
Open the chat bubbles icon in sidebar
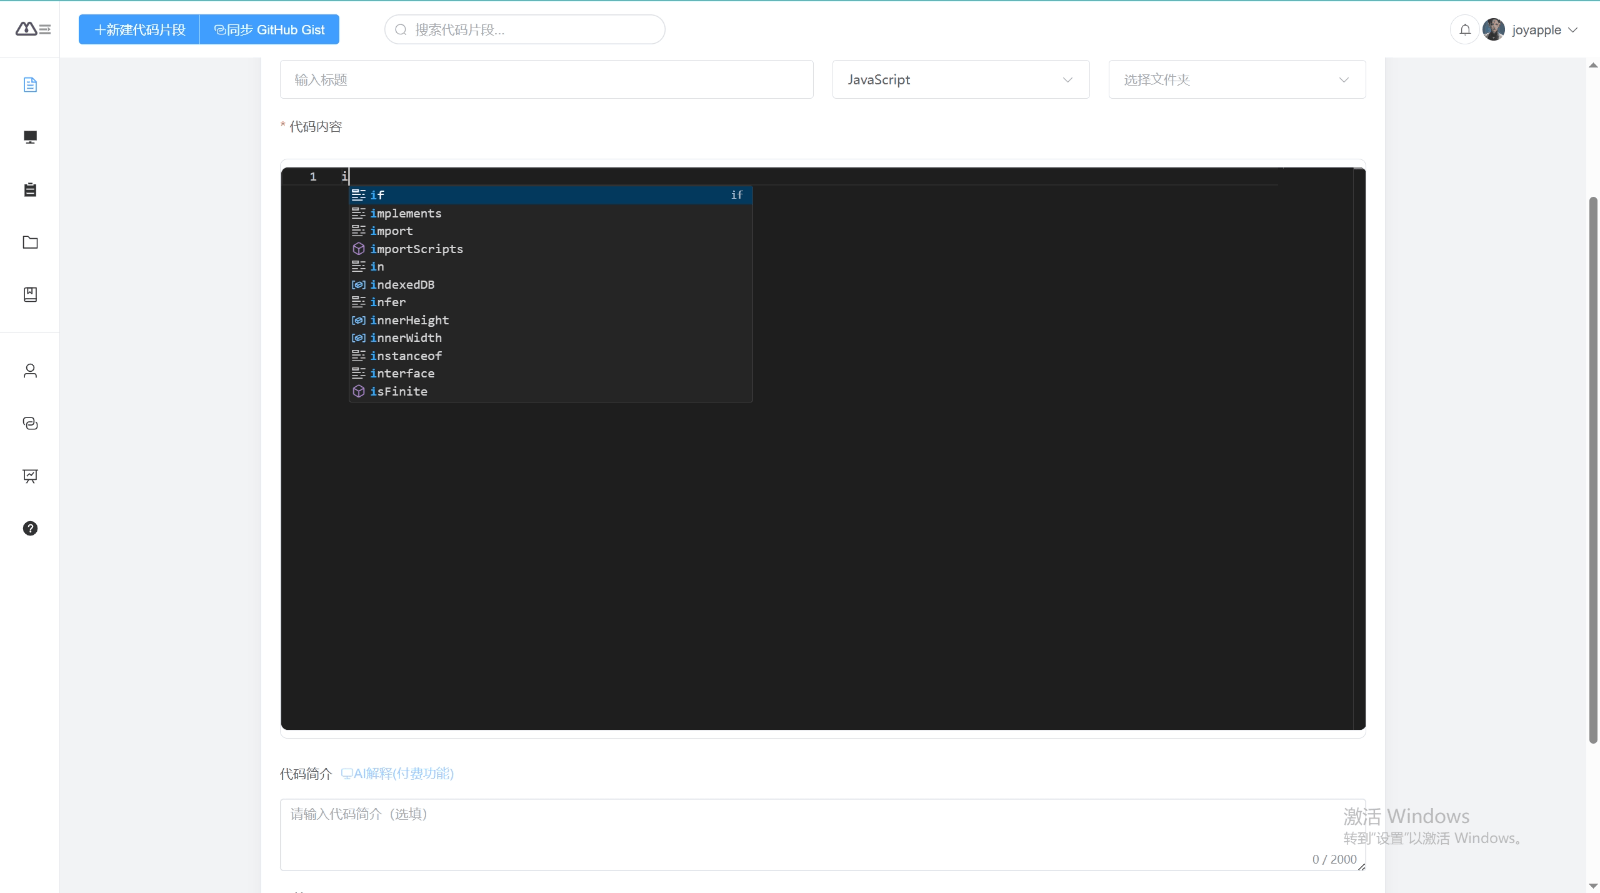(30, 424)
